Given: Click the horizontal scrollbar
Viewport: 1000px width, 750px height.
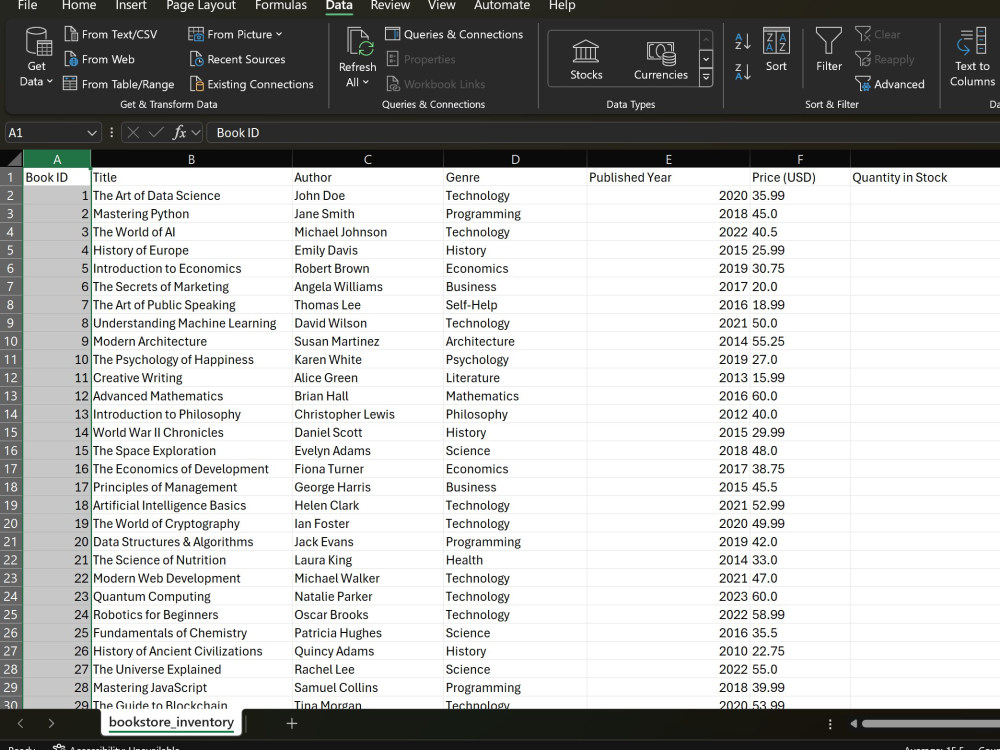Looking at the screenshot, I should coord(930,724).
